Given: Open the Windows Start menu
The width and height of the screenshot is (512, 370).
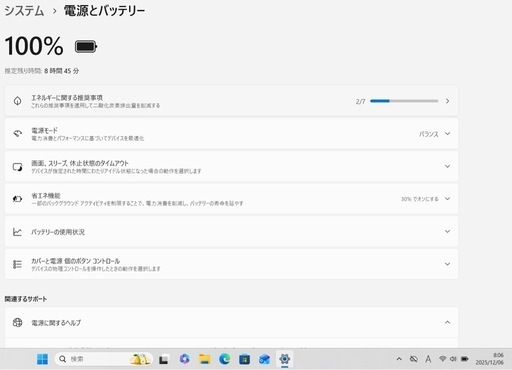Looking at the screenshot, I should (42, 359).
